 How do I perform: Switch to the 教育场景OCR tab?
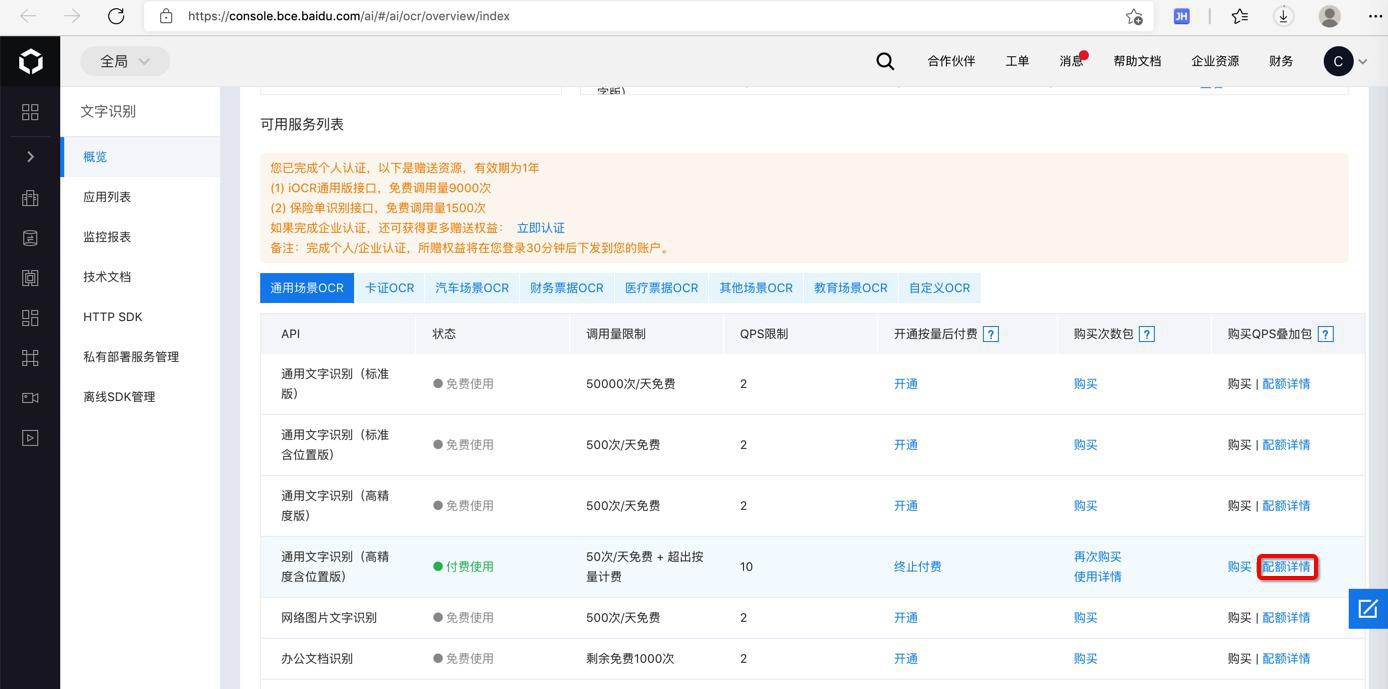click(x=851, y=288)
